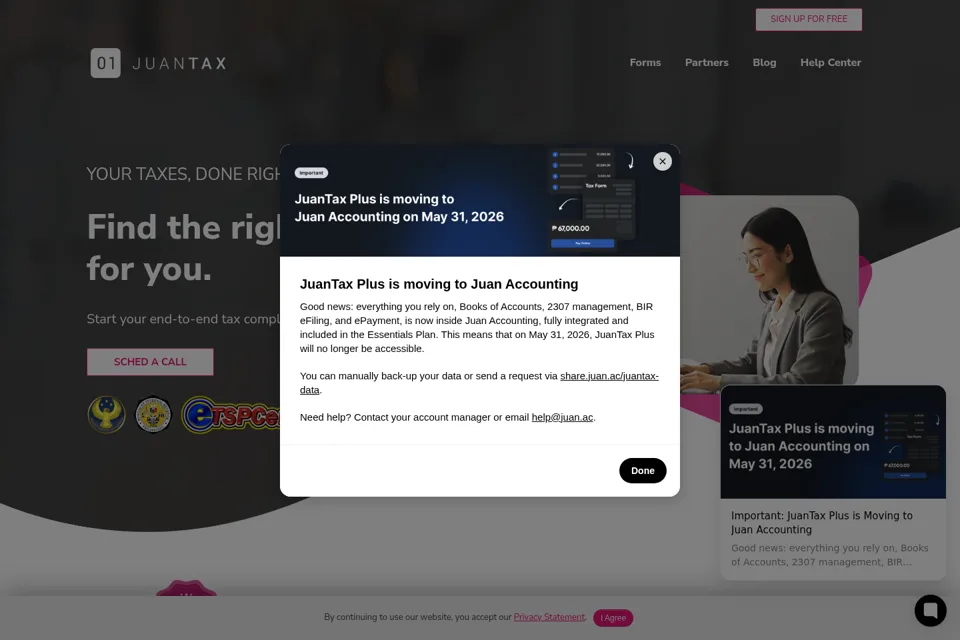The image size is (960, 640).
Task: Click the announcement card banner image
Action: pyautogui.click(x=833, y=442)
